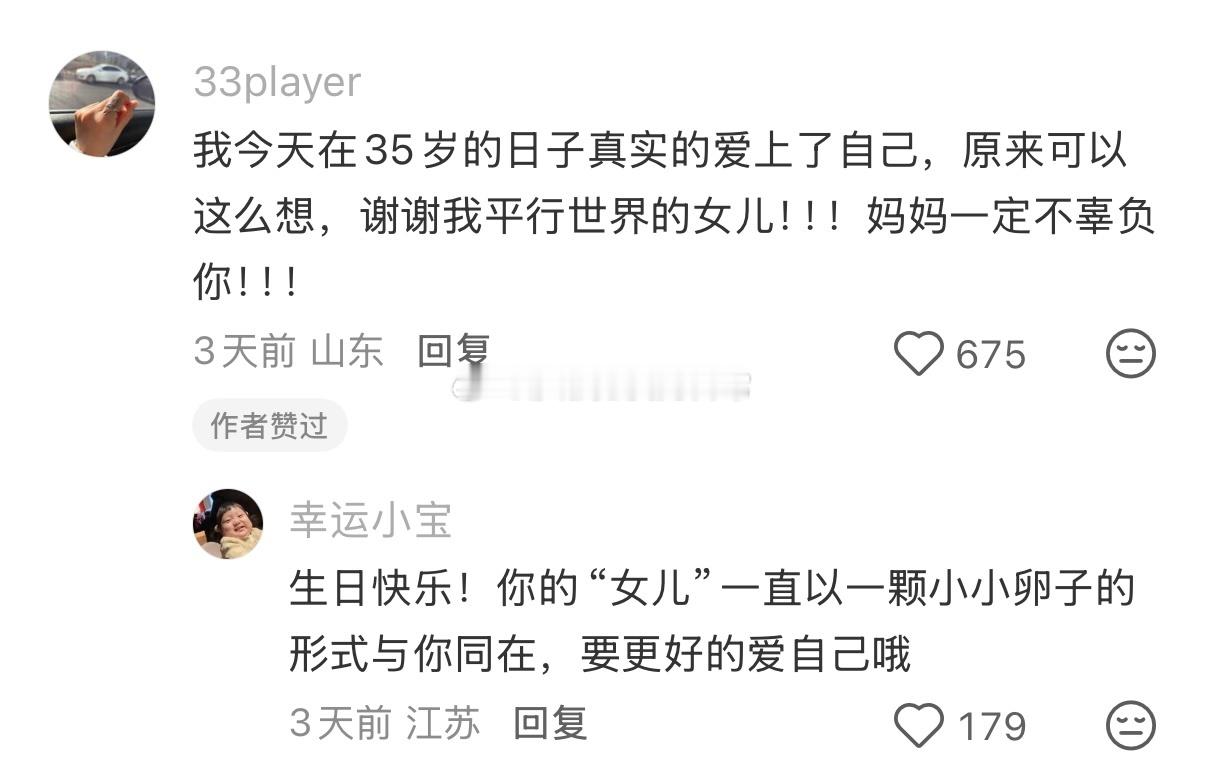Click the 179 like count

pos(992,726)
